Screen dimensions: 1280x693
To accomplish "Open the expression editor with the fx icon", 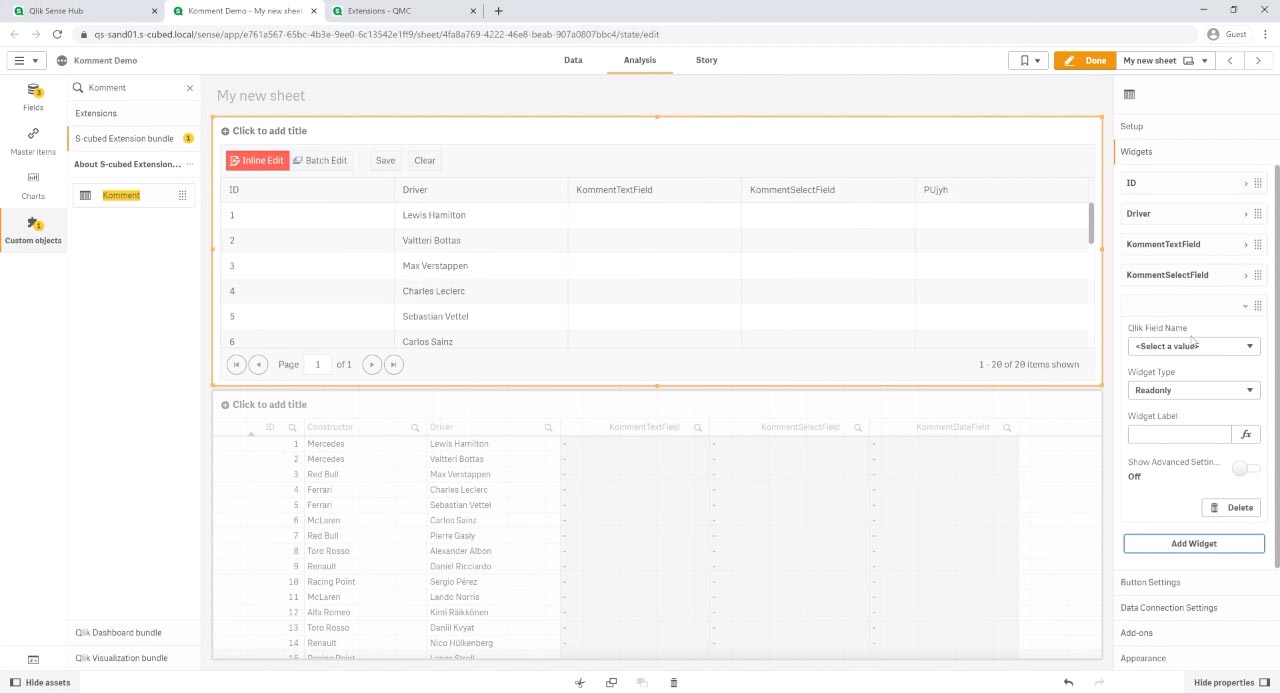I will [1246, 433].
